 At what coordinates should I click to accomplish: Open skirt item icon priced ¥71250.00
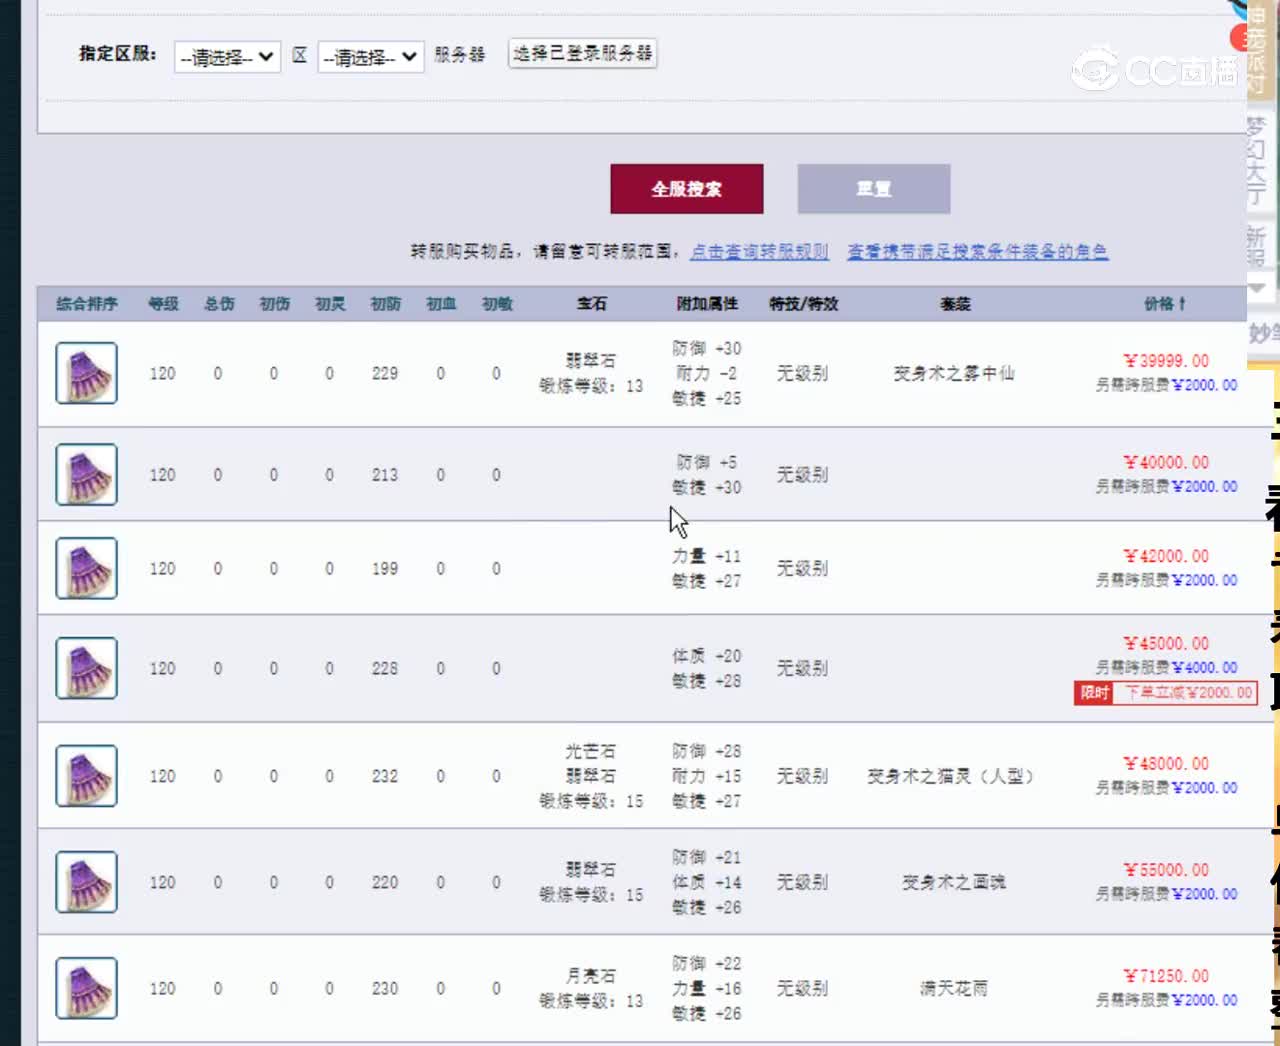pyautogui.click(x=86, y=988)
